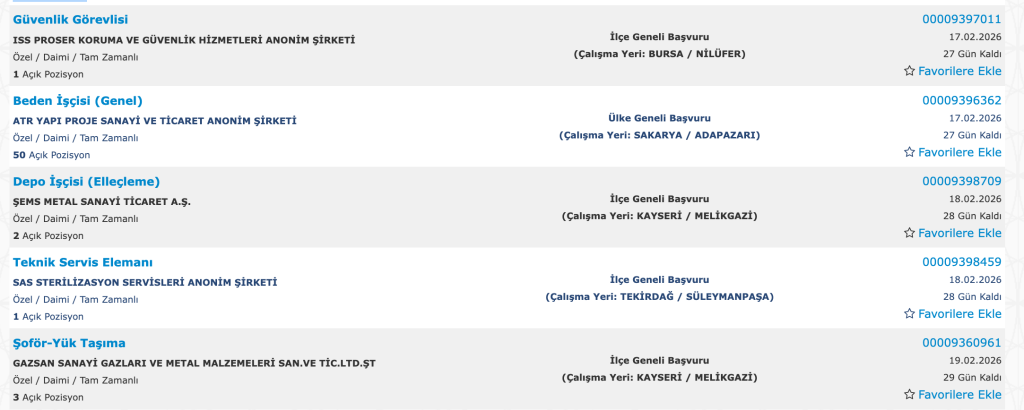Click favorite star for Beden İşçisi listing
1024x410 pixels.
click(x=909, y=152)
